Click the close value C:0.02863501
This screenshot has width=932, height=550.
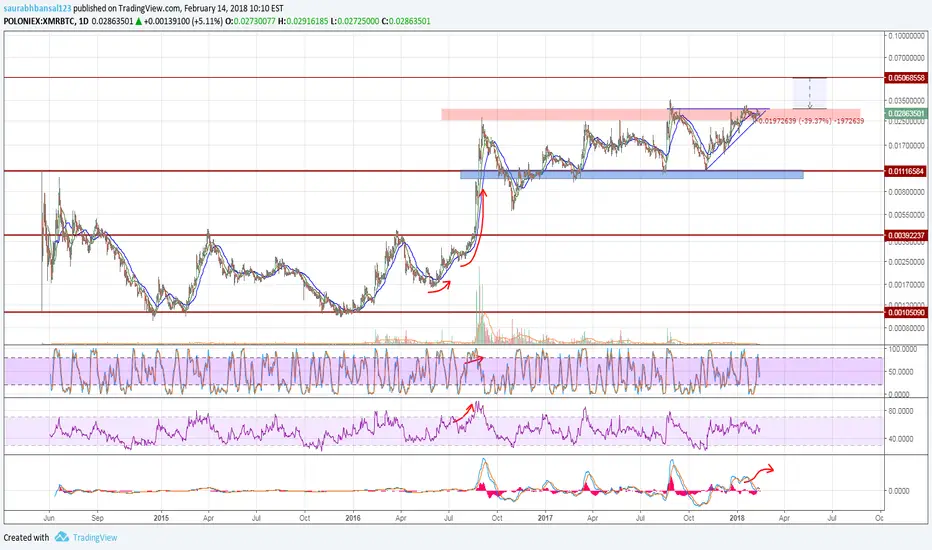click(406, 21)
